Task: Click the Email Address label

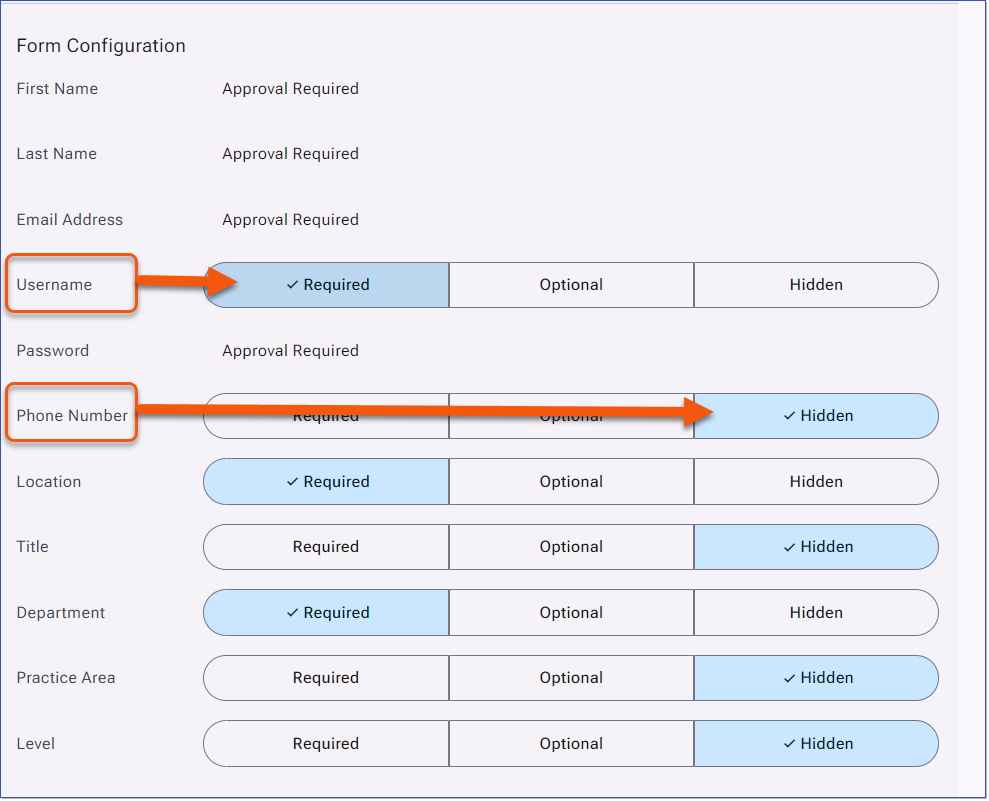Action: [69, 219]
